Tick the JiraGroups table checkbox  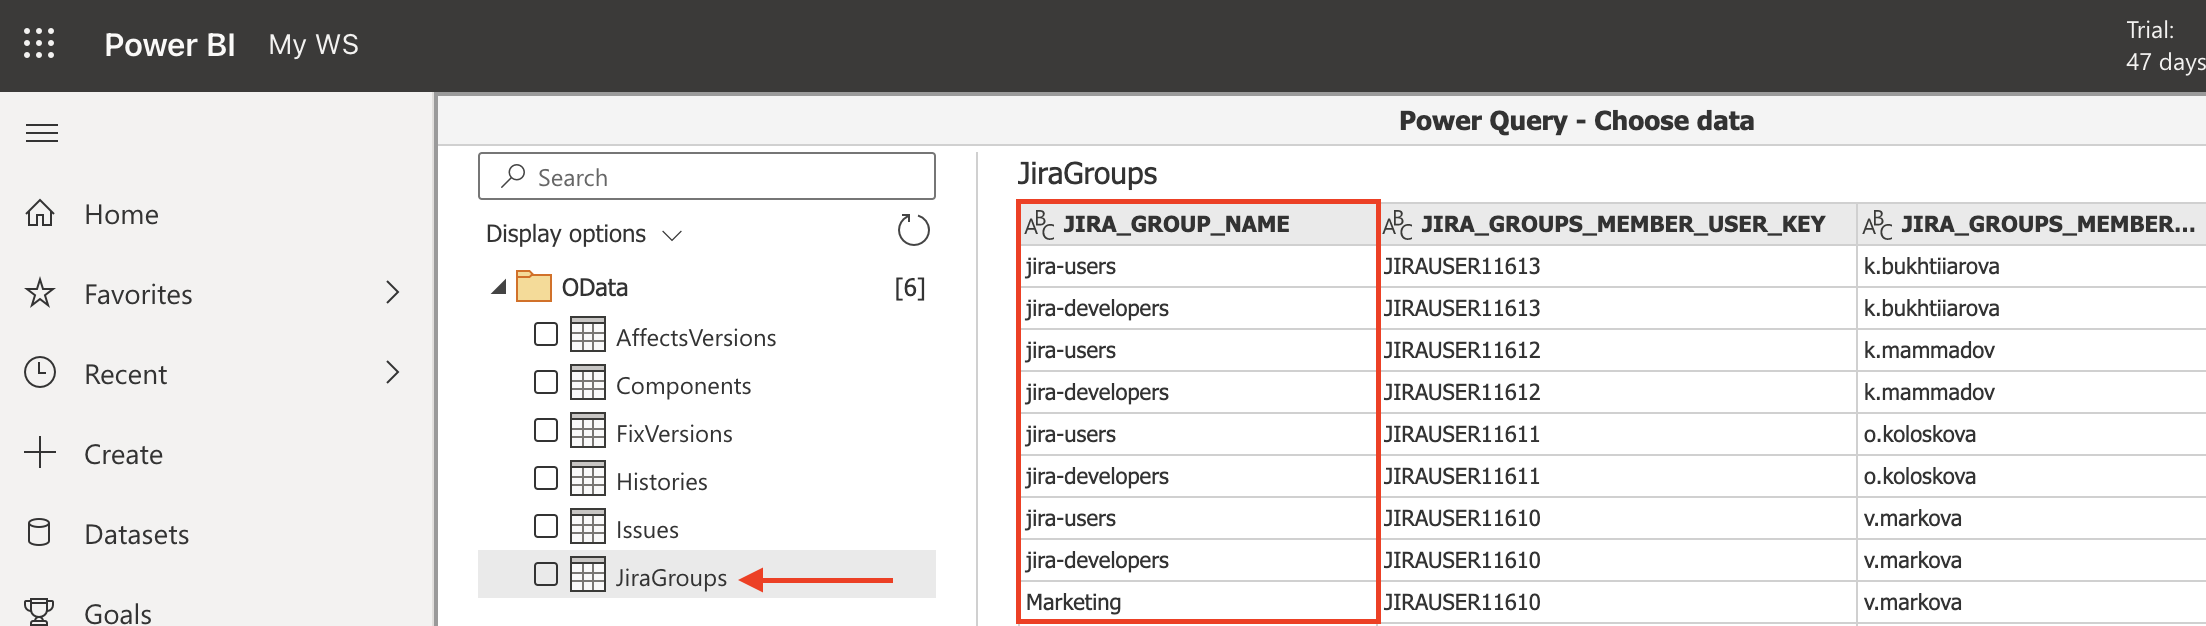click(x=546, y=574)
